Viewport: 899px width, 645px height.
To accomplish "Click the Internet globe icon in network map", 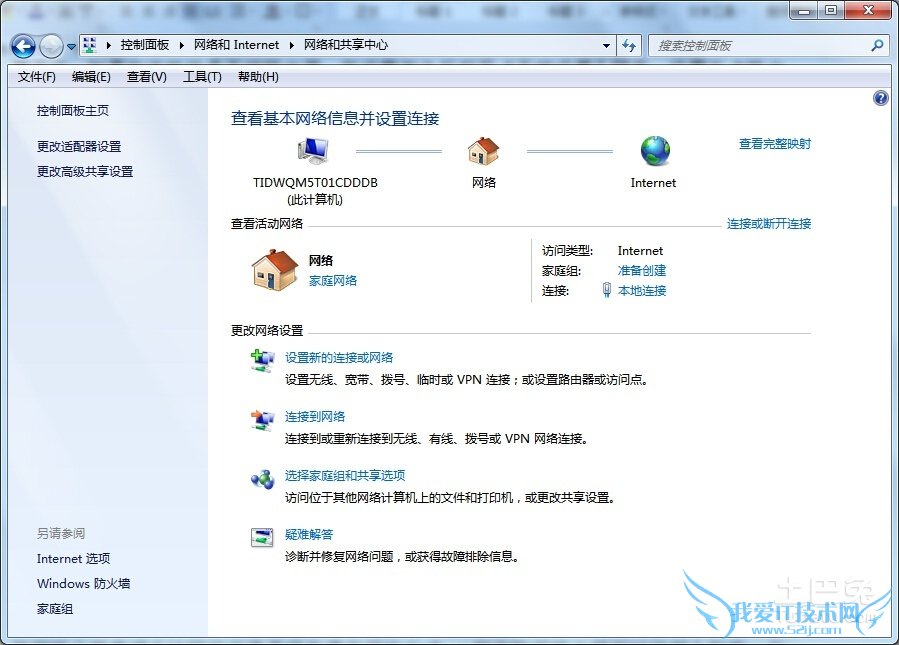I will point(654,152).
